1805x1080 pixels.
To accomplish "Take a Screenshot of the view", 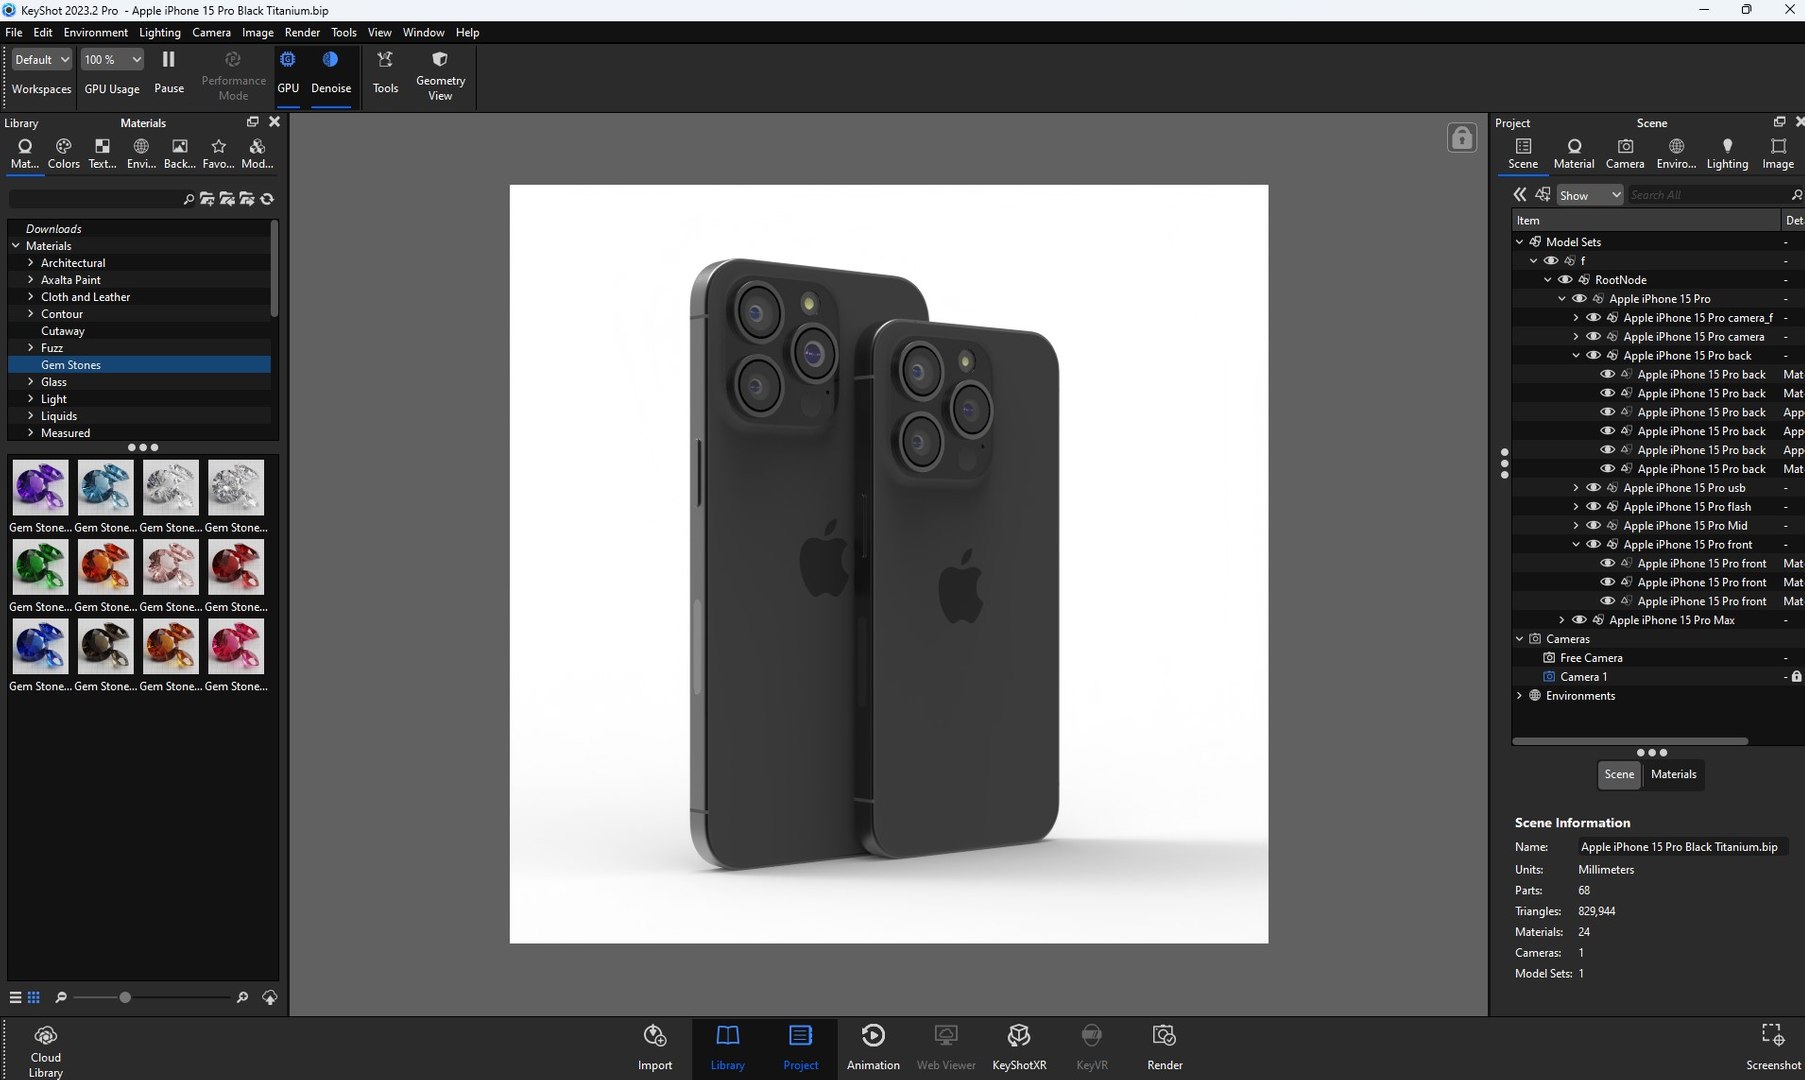I will coord(1773,1047).
